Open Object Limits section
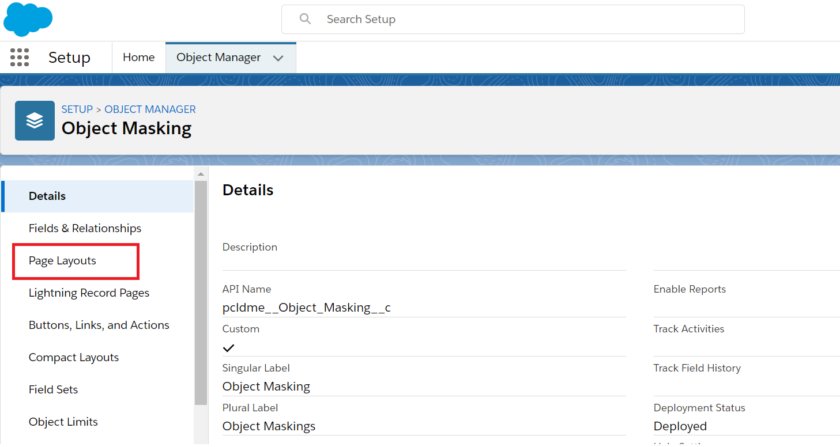Image resolution: width=840 pixels, height=447 pixels. [x=63, y=422]
